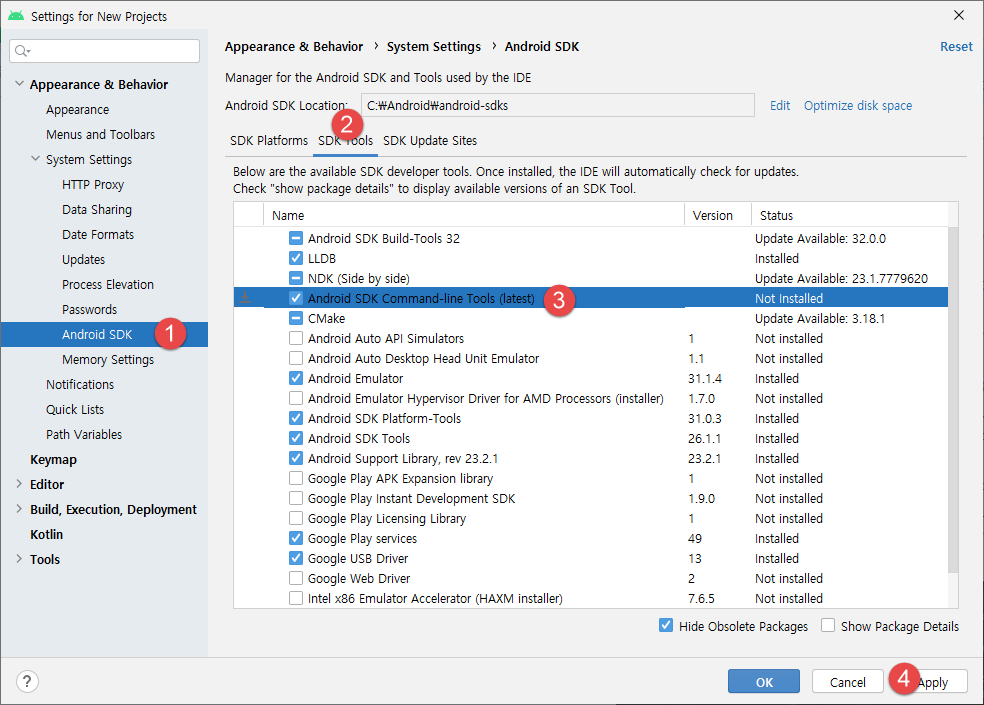Image resolution: width=984 pixels, height=705 pixels.
Task: Open Appearance settings page
Action: pos(77,109)
